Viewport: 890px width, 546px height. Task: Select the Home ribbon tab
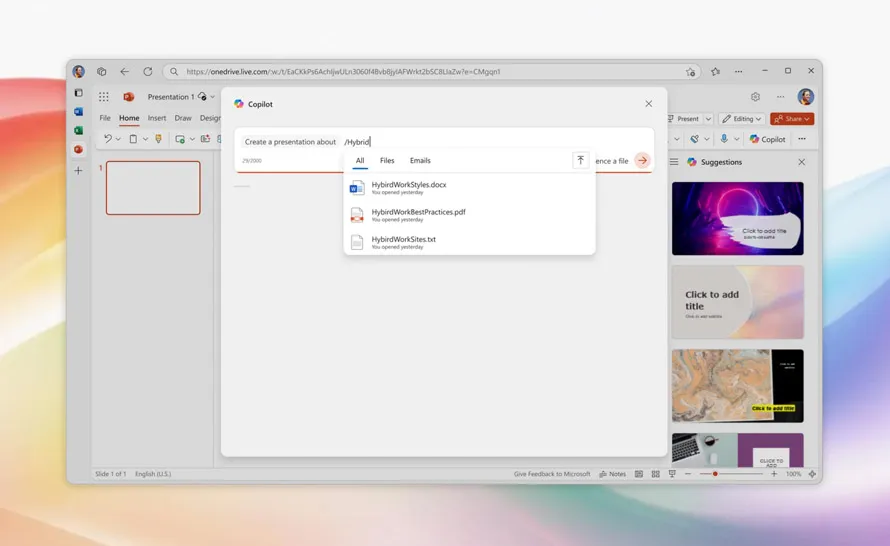[129, 118]
